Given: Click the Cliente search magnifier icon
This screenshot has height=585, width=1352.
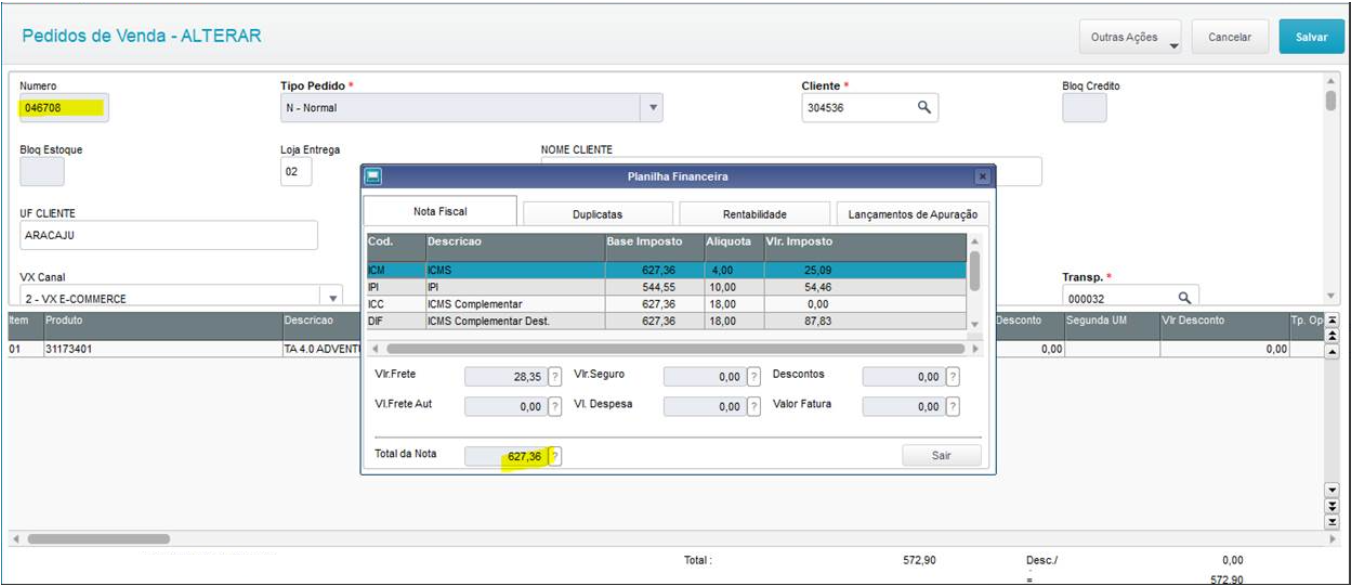Looking at the screenshot, I should 924,108.
